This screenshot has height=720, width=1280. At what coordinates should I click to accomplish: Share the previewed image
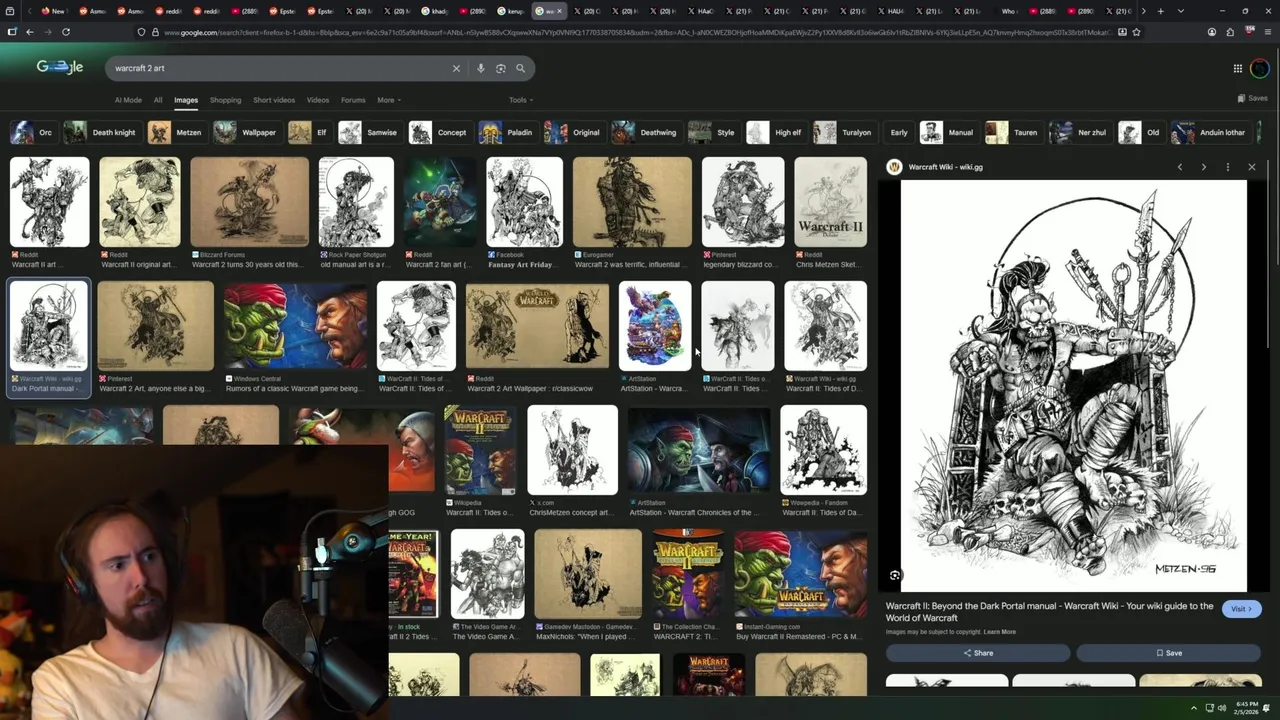click(x=978, y=653)
